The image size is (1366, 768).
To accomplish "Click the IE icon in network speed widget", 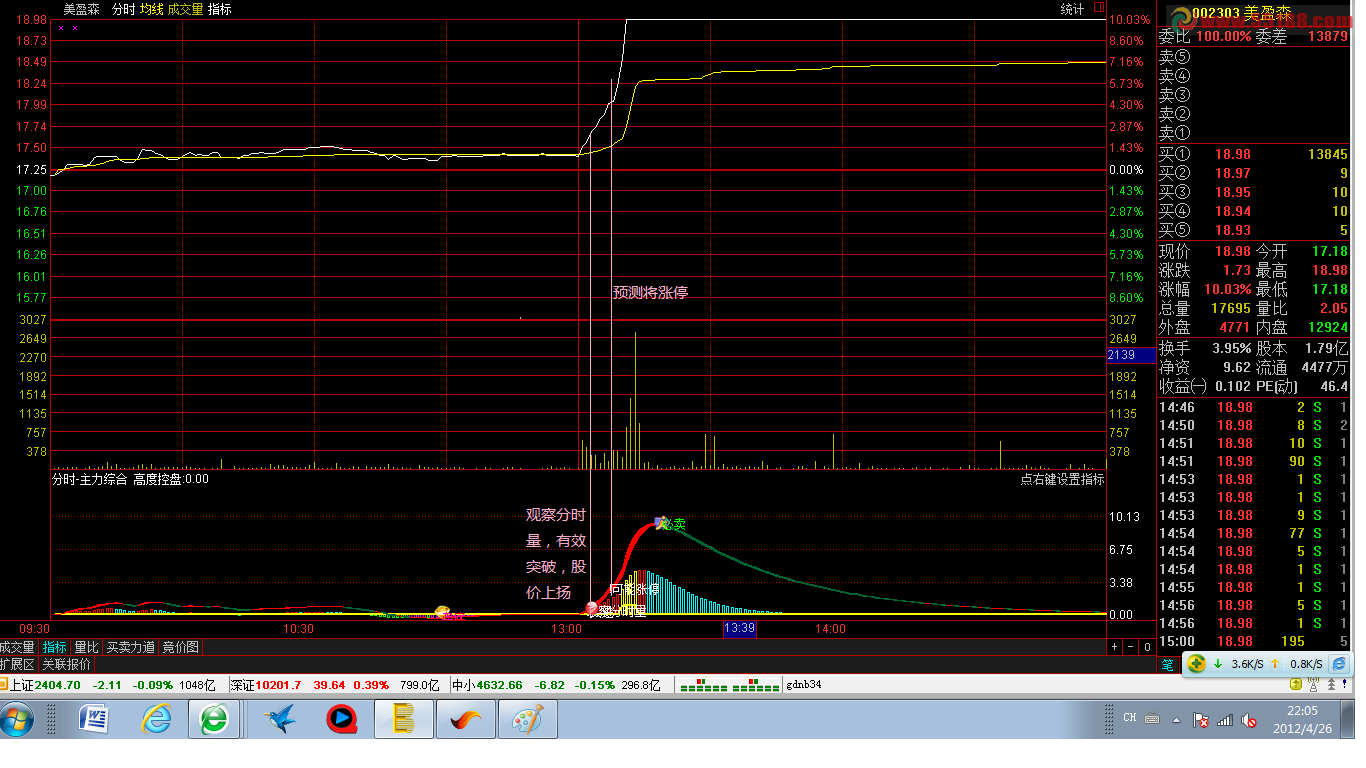I will [x=1339, y=663].
